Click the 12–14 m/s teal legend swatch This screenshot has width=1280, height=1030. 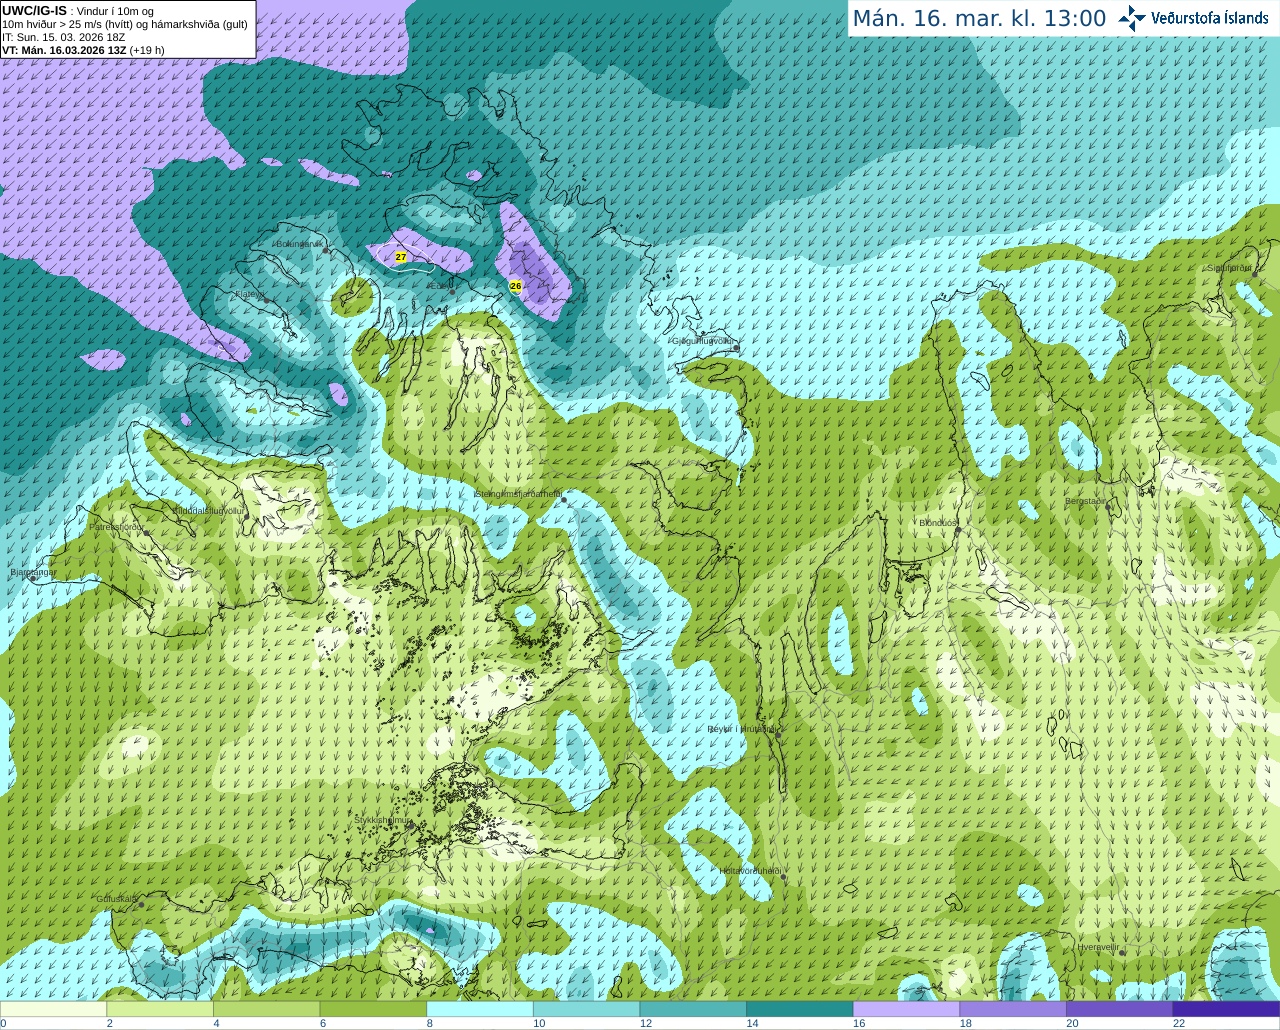click(693, 1009)
